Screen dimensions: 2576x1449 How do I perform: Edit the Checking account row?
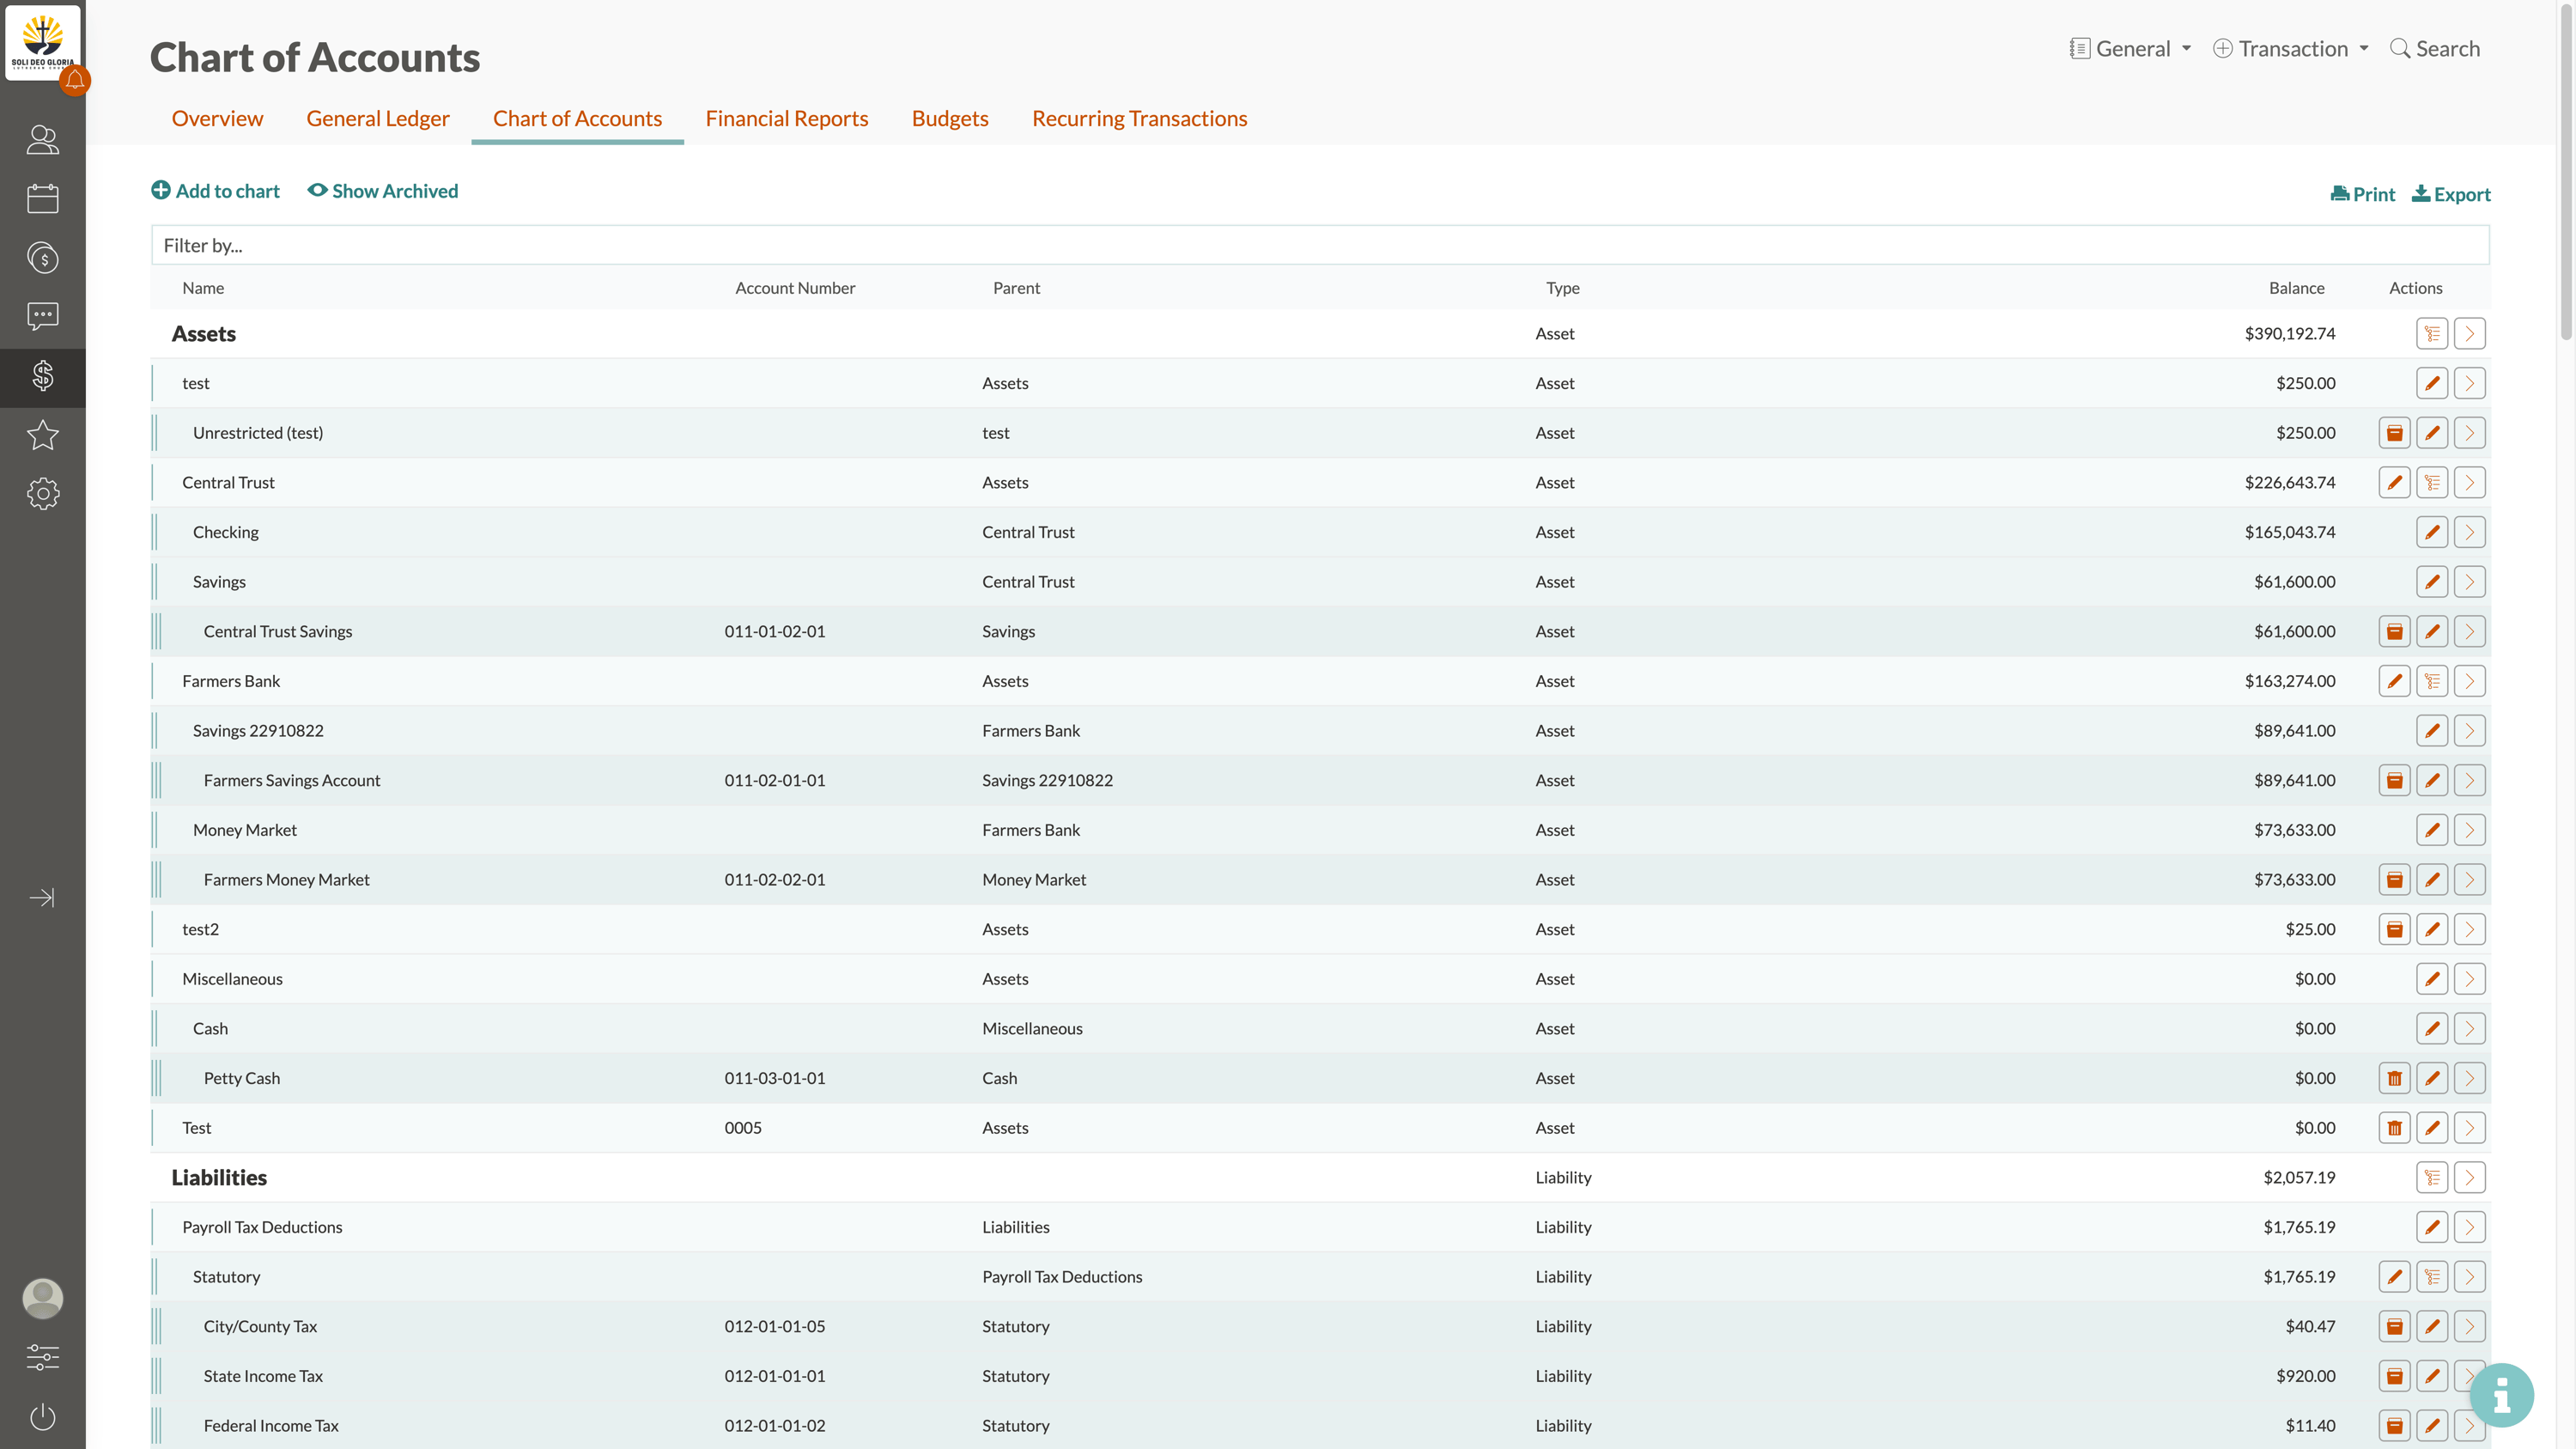(x=2431, y=532)
